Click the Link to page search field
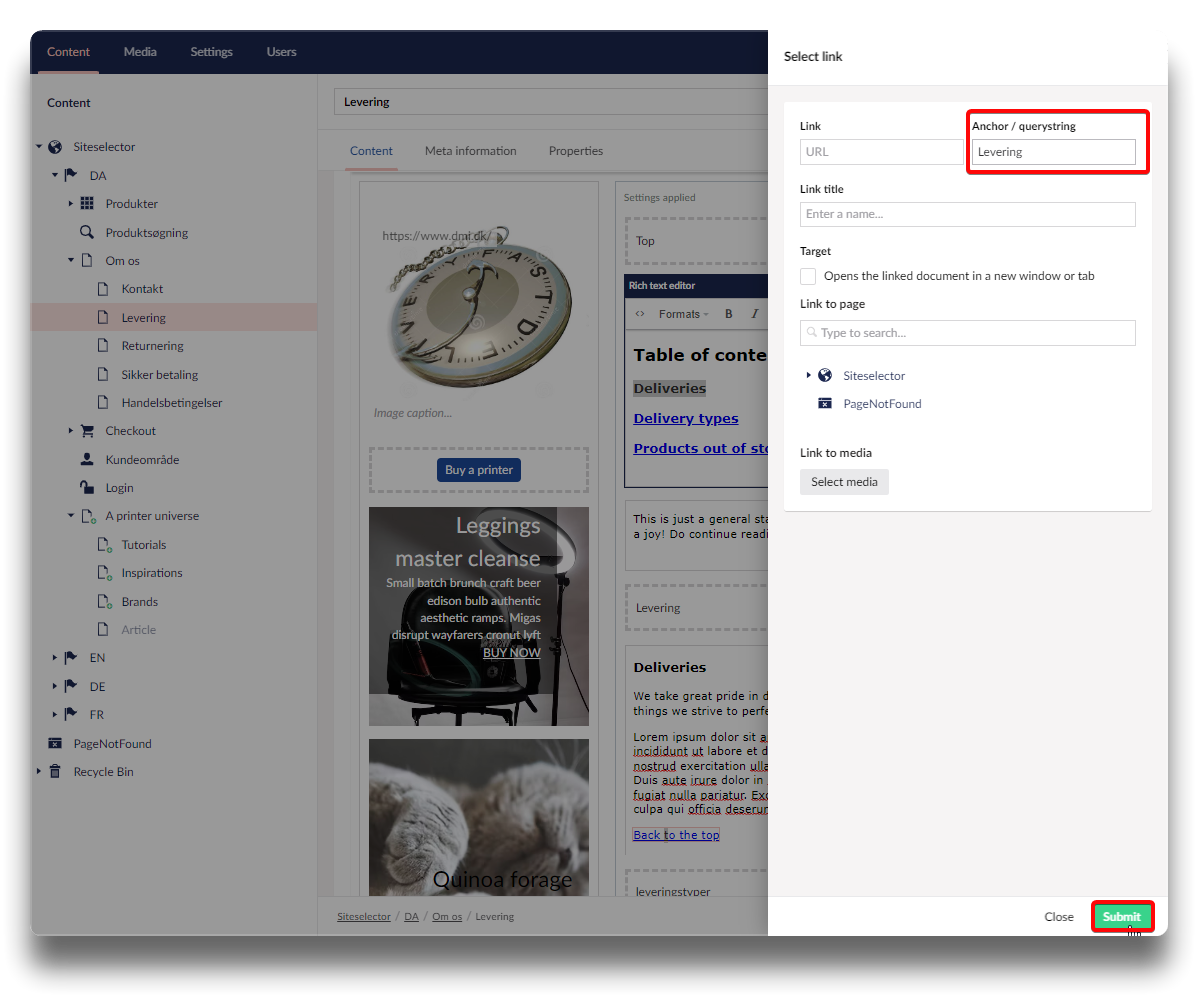Screen dimensions: 1198x998 point(967,333)
